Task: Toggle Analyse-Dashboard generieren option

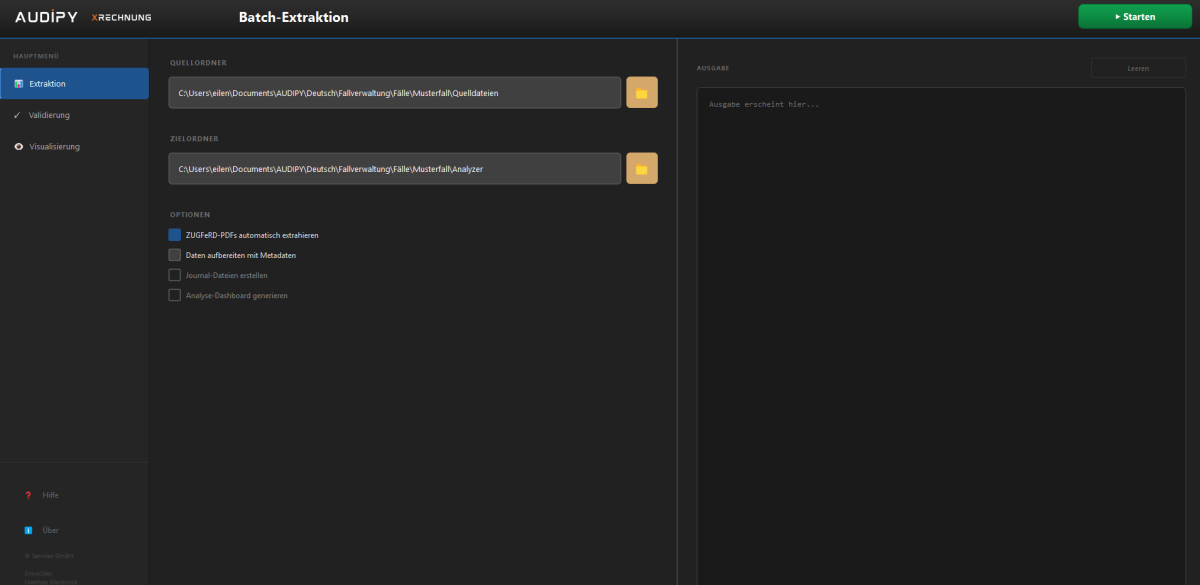Action: (175, 295)
